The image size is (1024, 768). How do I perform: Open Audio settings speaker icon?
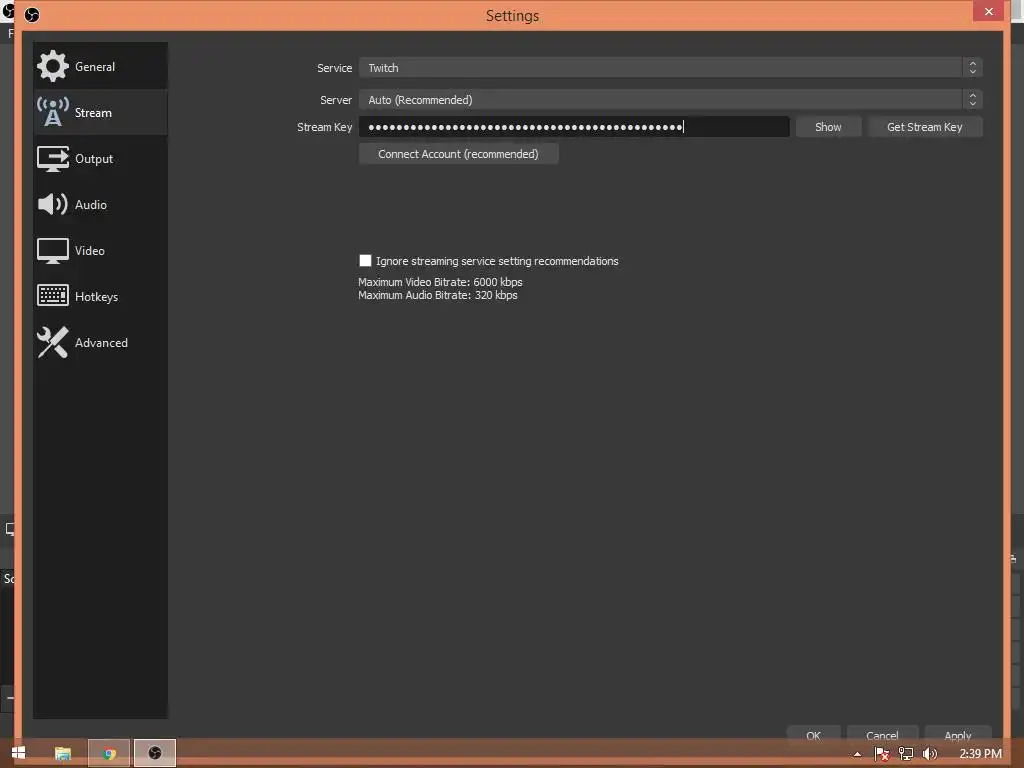pos(52,204)
